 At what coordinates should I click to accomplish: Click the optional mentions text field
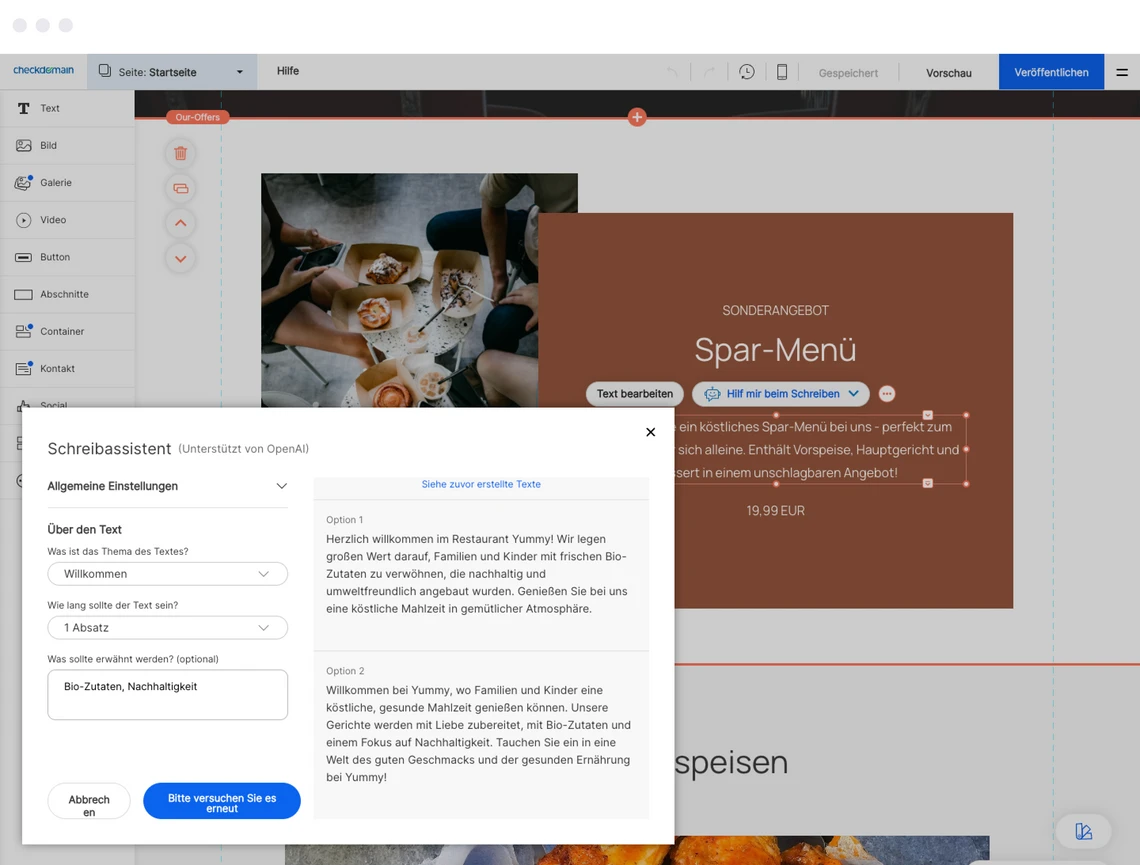point(167,695)
